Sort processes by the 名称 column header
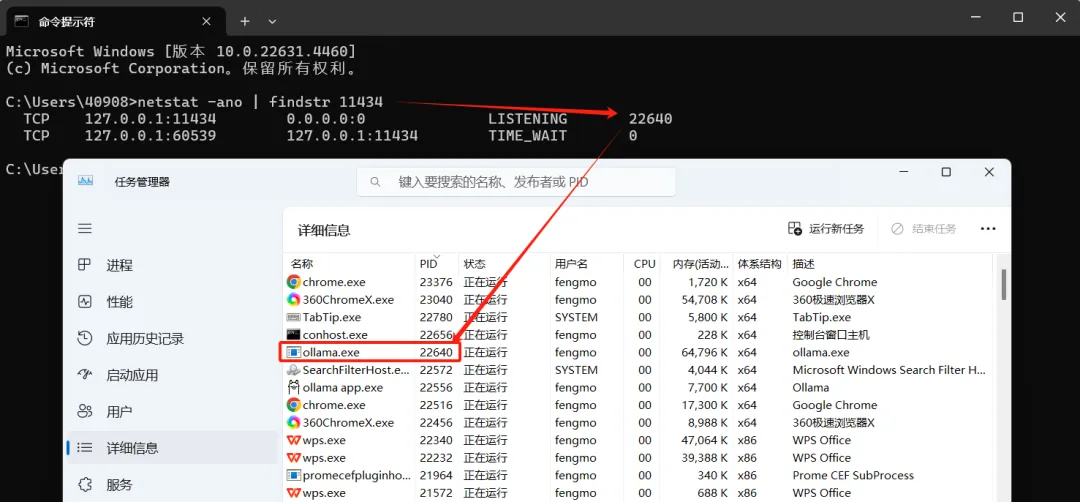Image resolution: width=1080 pixels, height=502 pixels. coord(302,264)
